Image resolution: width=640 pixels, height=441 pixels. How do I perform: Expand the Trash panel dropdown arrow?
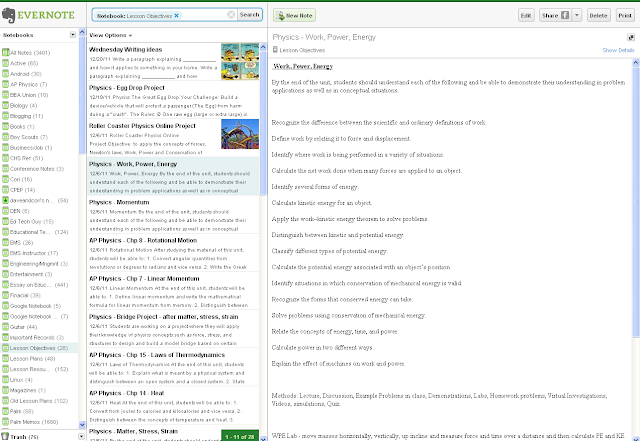tap(81, 437)
